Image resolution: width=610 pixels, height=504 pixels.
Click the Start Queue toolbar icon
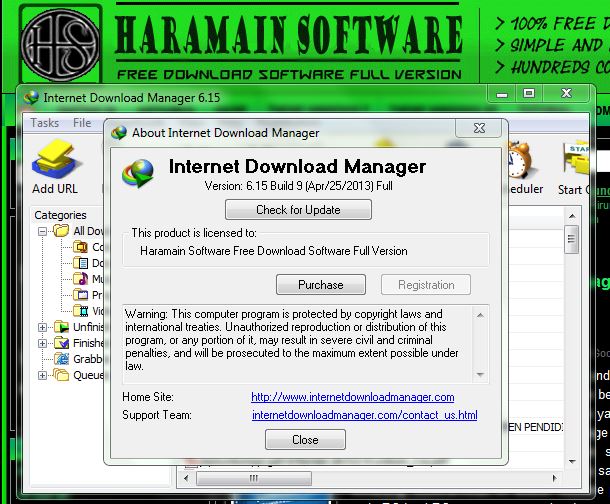pyautogui.click(x=576, y=159)
